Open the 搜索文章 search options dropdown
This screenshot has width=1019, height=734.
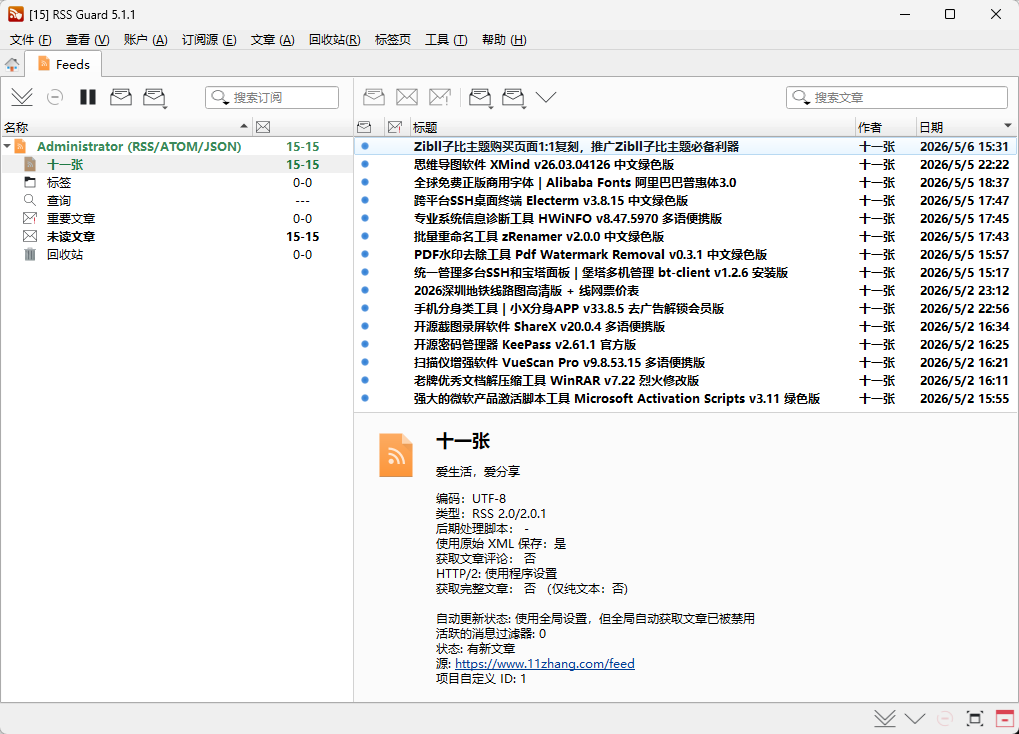pos(802,98)
